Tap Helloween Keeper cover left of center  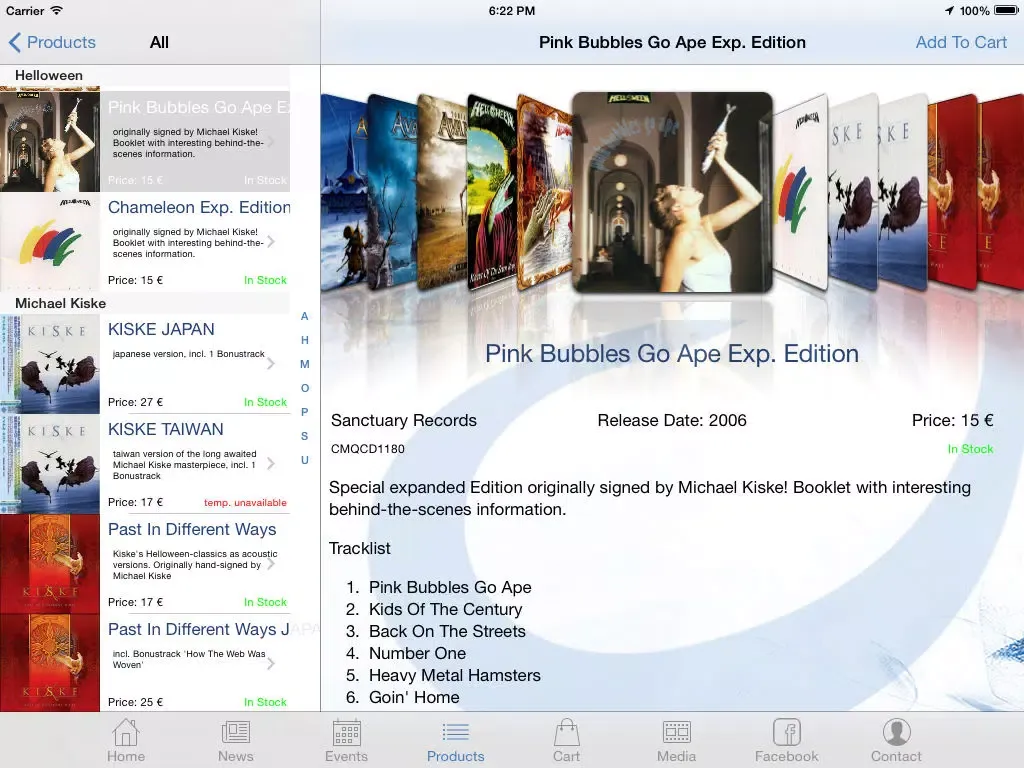492,191
